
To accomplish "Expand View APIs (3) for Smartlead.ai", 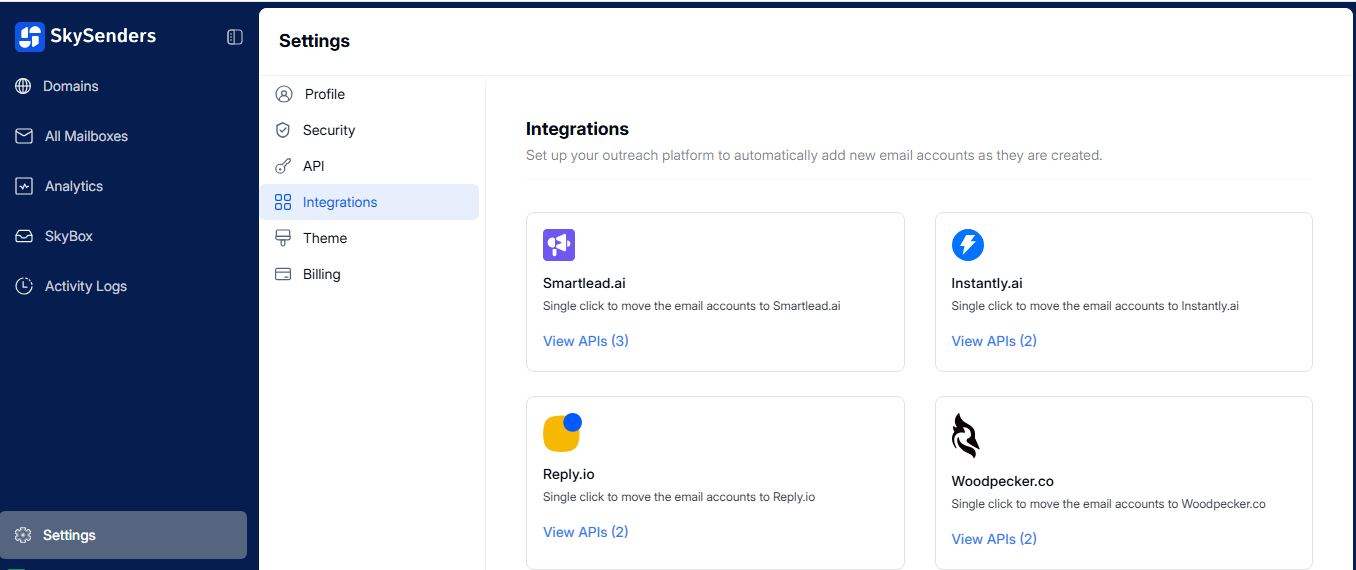I will tap(585, 341).
